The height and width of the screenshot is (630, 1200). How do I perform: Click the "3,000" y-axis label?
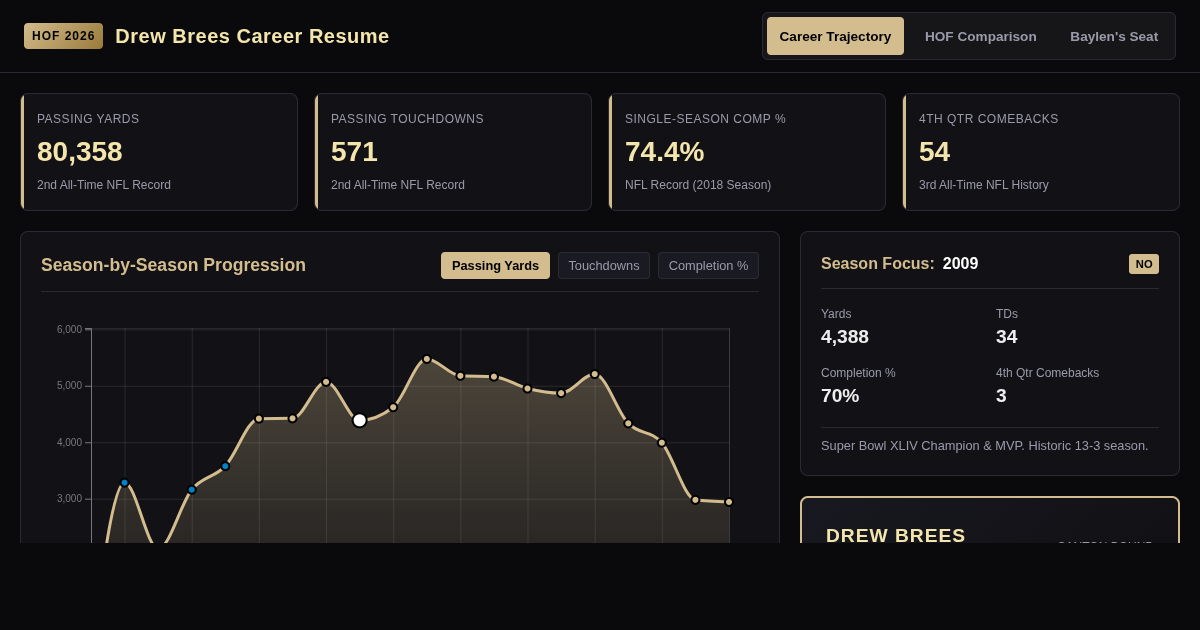pyautogui.click(x=69, y=499)
